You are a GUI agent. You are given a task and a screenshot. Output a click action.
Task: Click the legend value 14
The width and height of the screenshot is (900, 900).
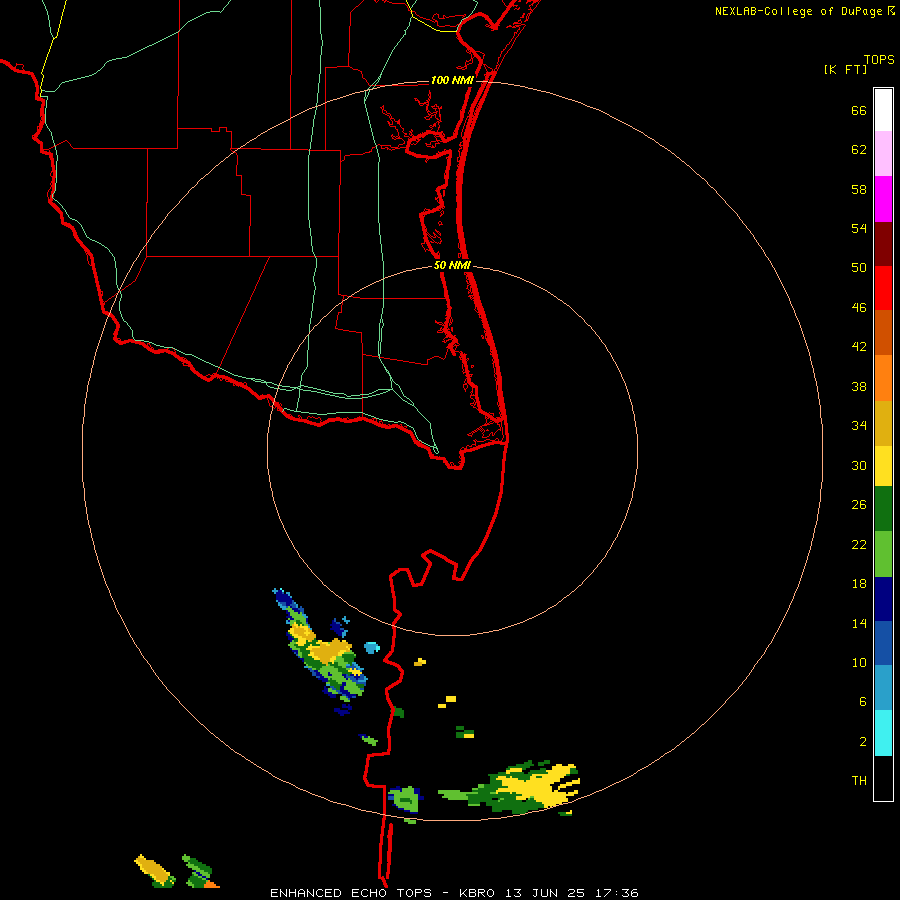[x=859, y=623]
